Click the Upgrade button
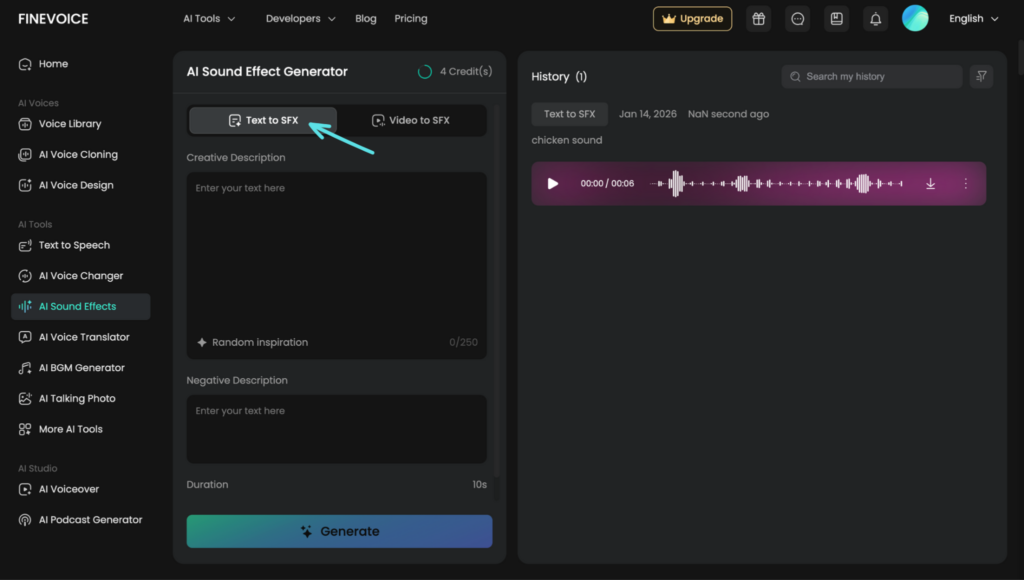The width and height of the screenshot is (1024, 580). point(692,19)
